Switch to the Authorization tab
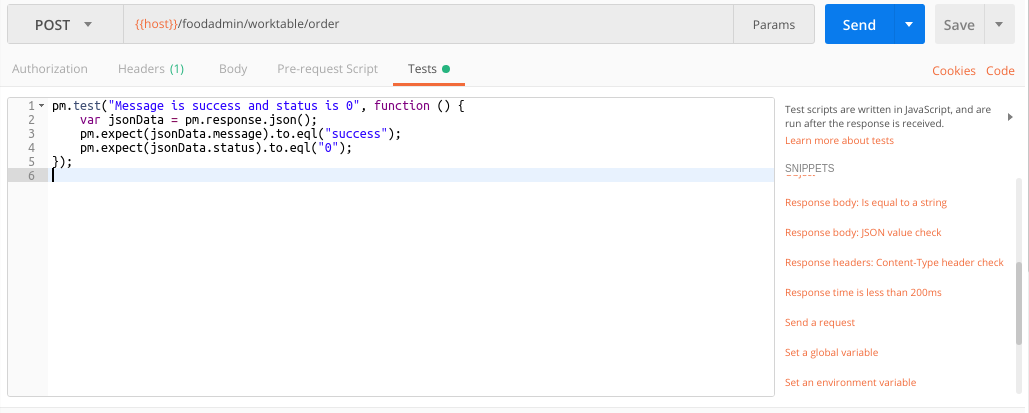This screenshot has width=1029, height=413. pos(49,69)
